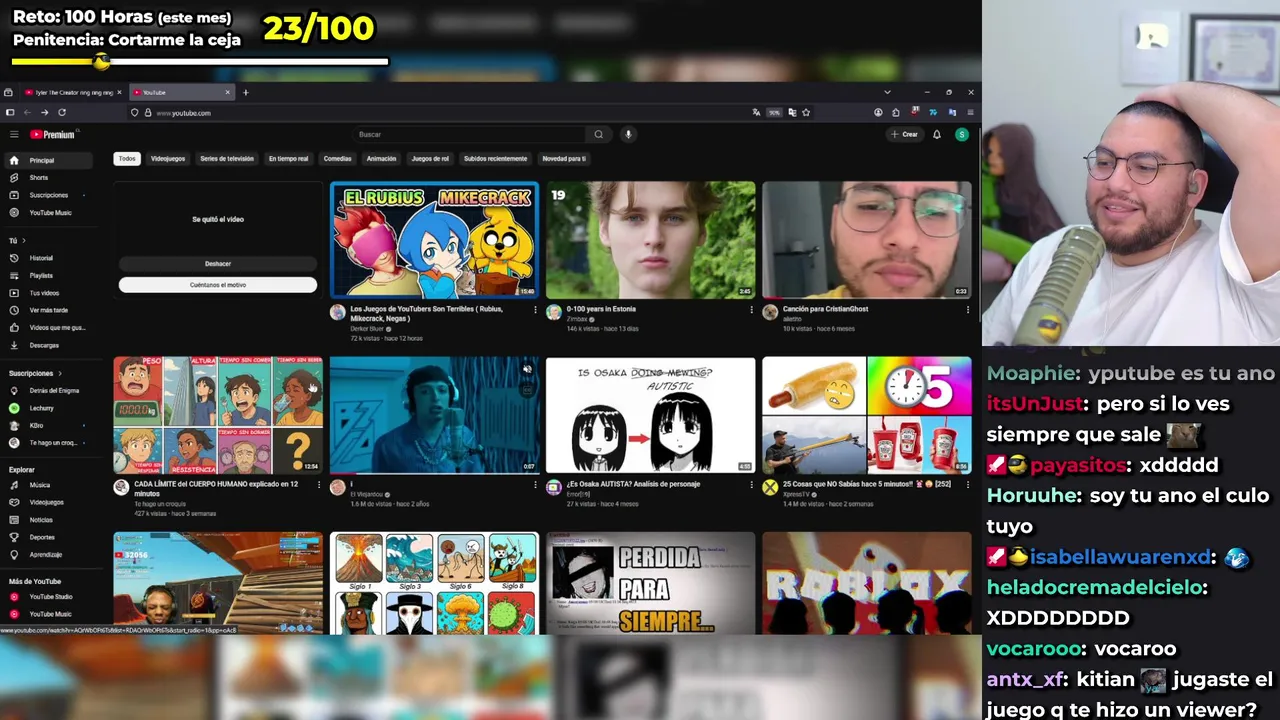This screenshot has height=720, width=1280.
Task: Open options for 25 Cosas que NO Sabías
Action: (x=967, y=485)
